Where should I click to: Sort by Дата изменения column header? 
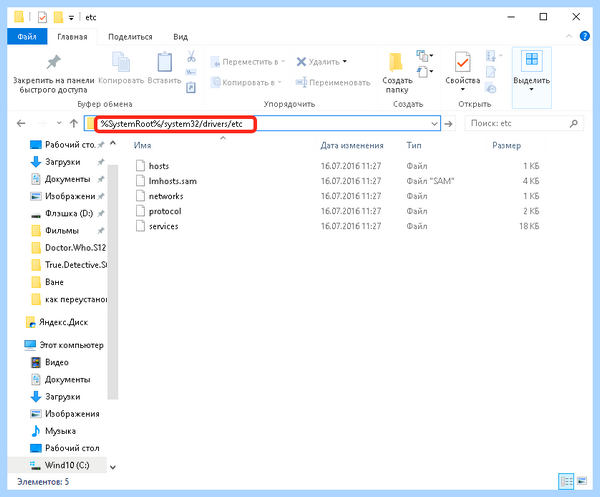click(352, 145)
